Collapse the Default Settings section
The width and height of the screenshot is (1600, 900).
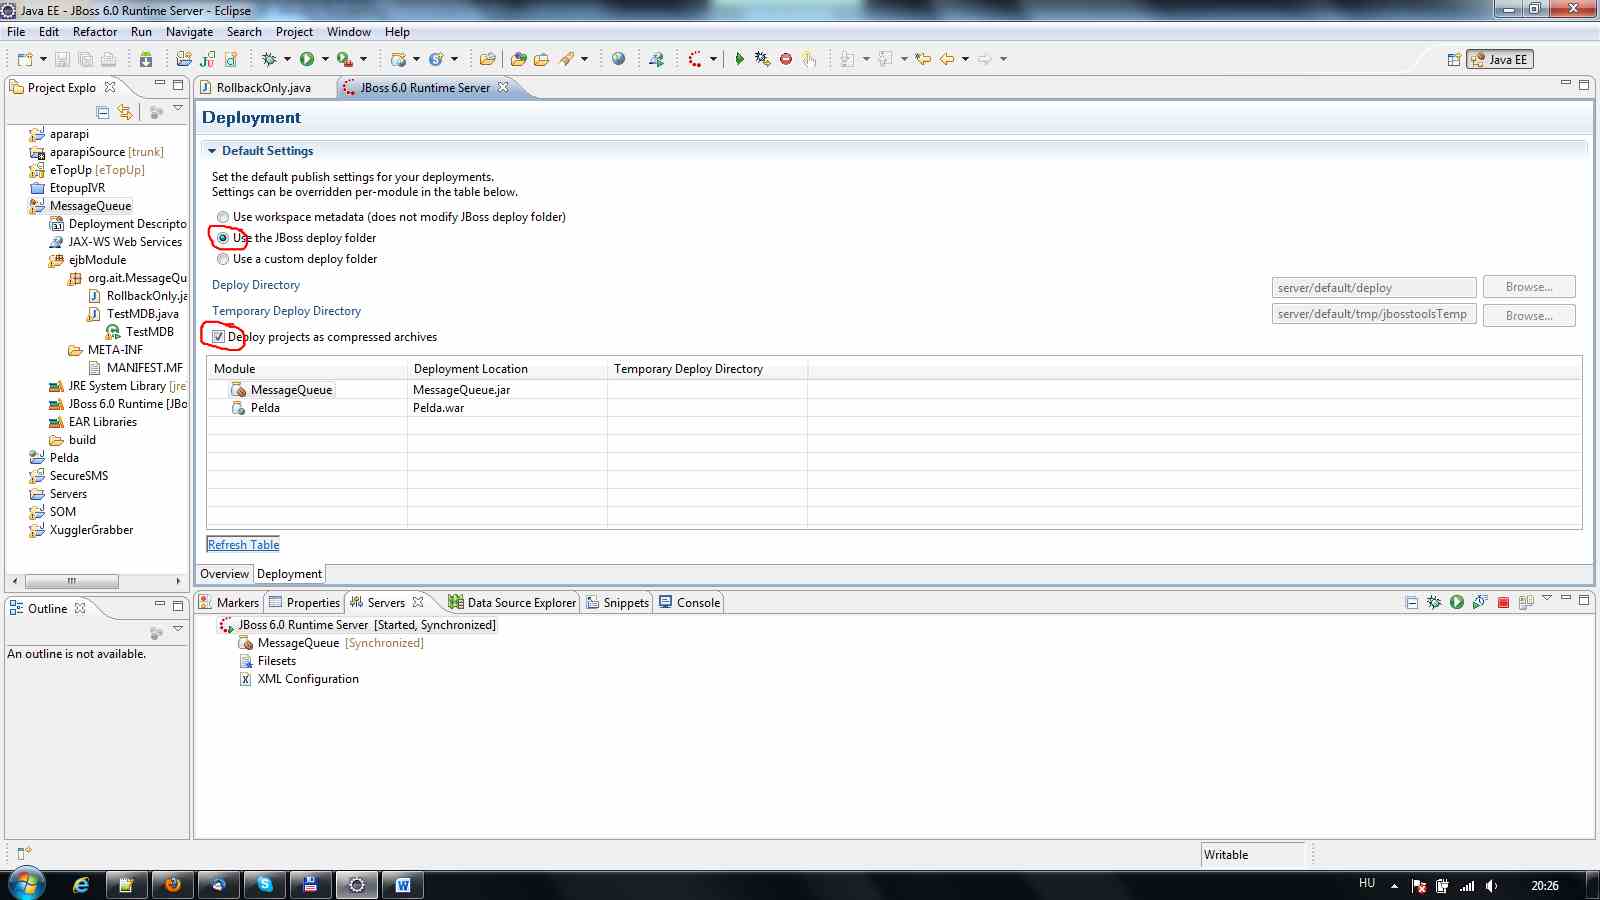[212, 151]
